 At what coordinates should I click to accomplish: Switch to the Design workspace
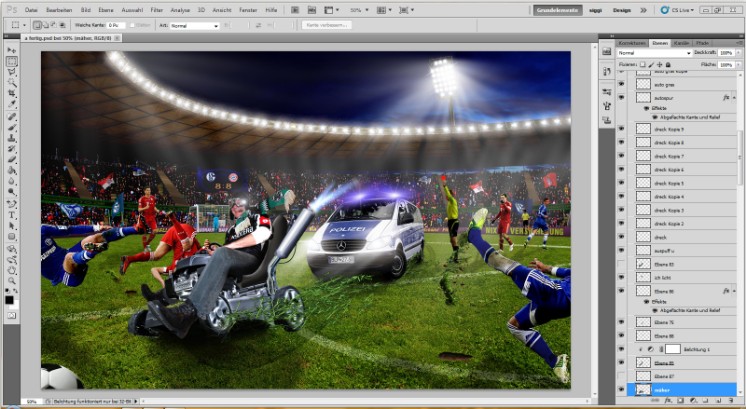pos(622,9)
